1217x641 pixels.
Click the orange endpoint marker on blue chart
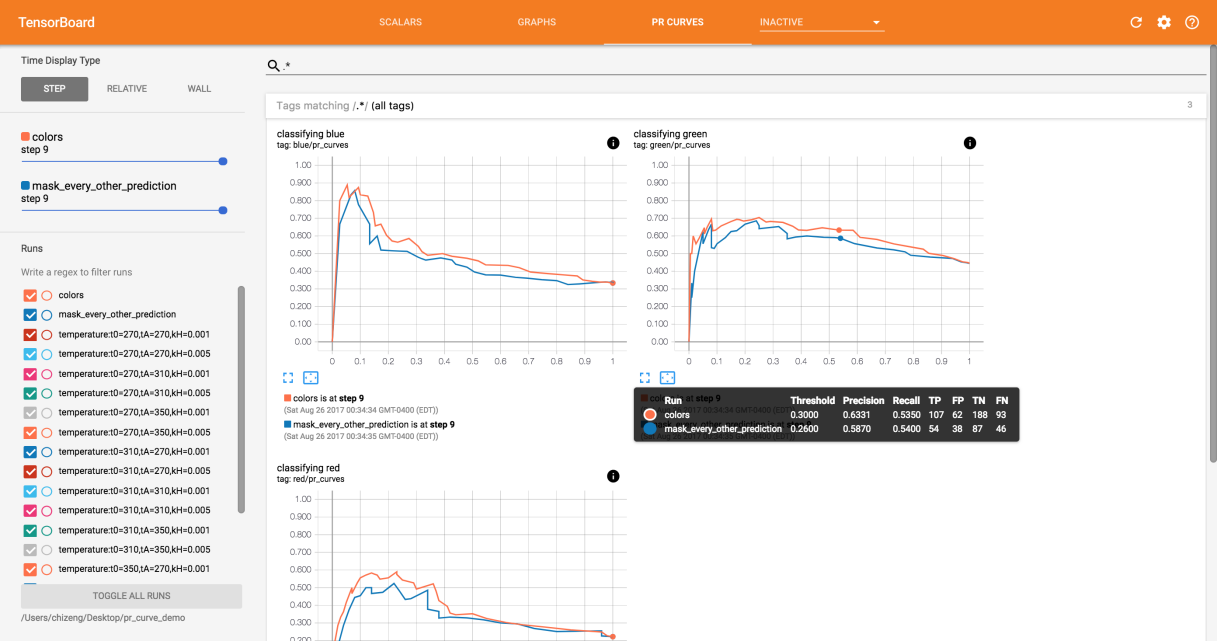coord(613,283)
